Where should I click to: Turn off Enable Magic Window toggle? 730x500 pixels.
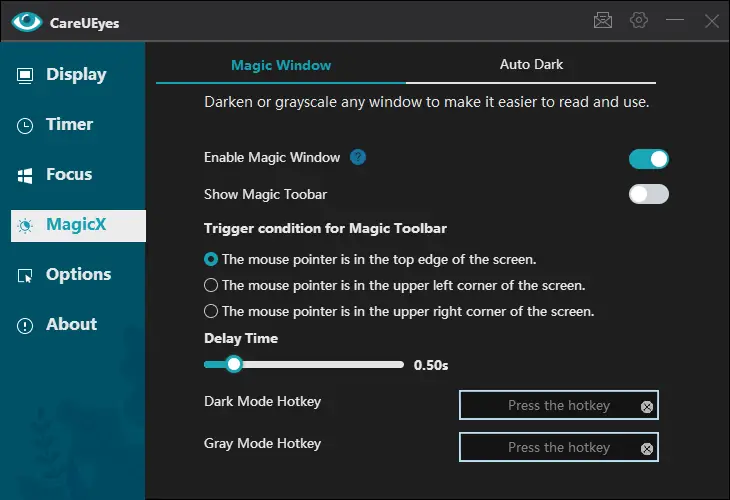pyautogui.click(x=649, y=159)
